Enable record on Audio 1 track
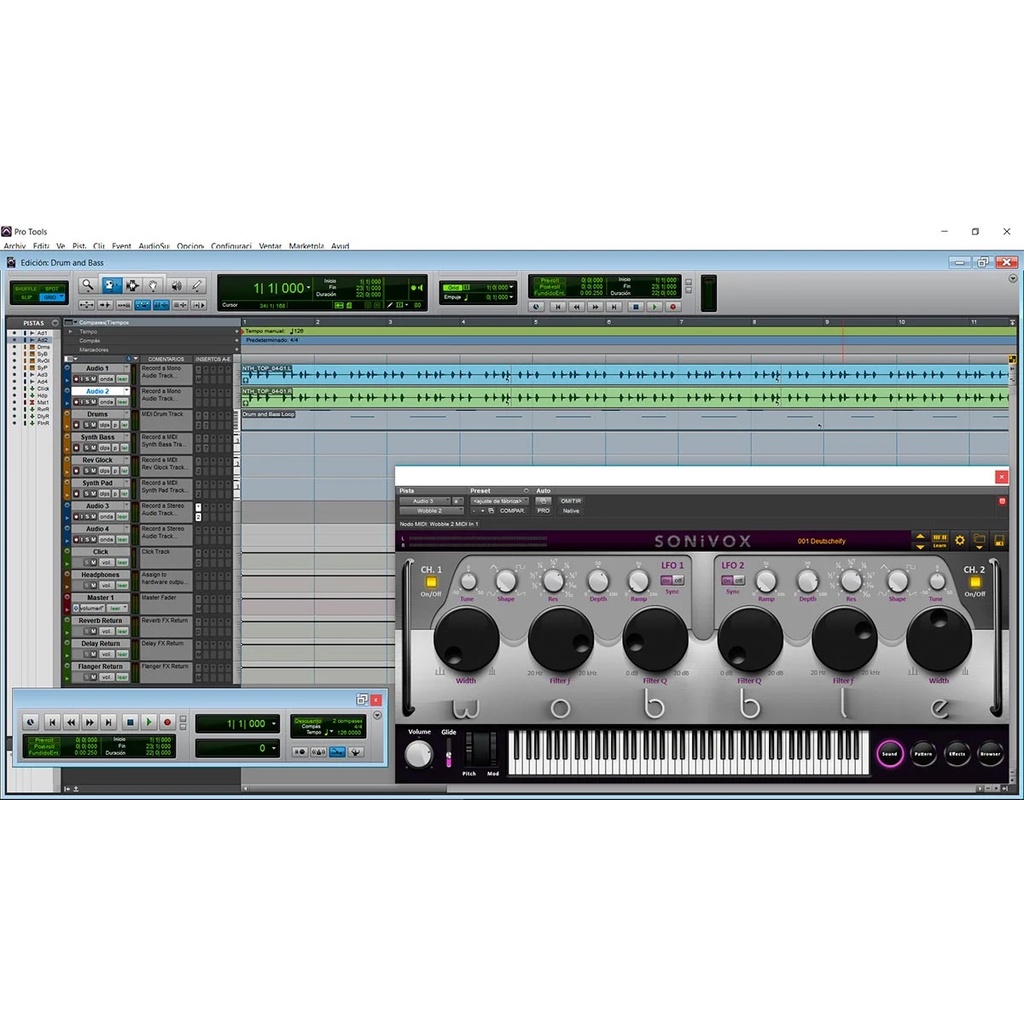 [76, 379]
